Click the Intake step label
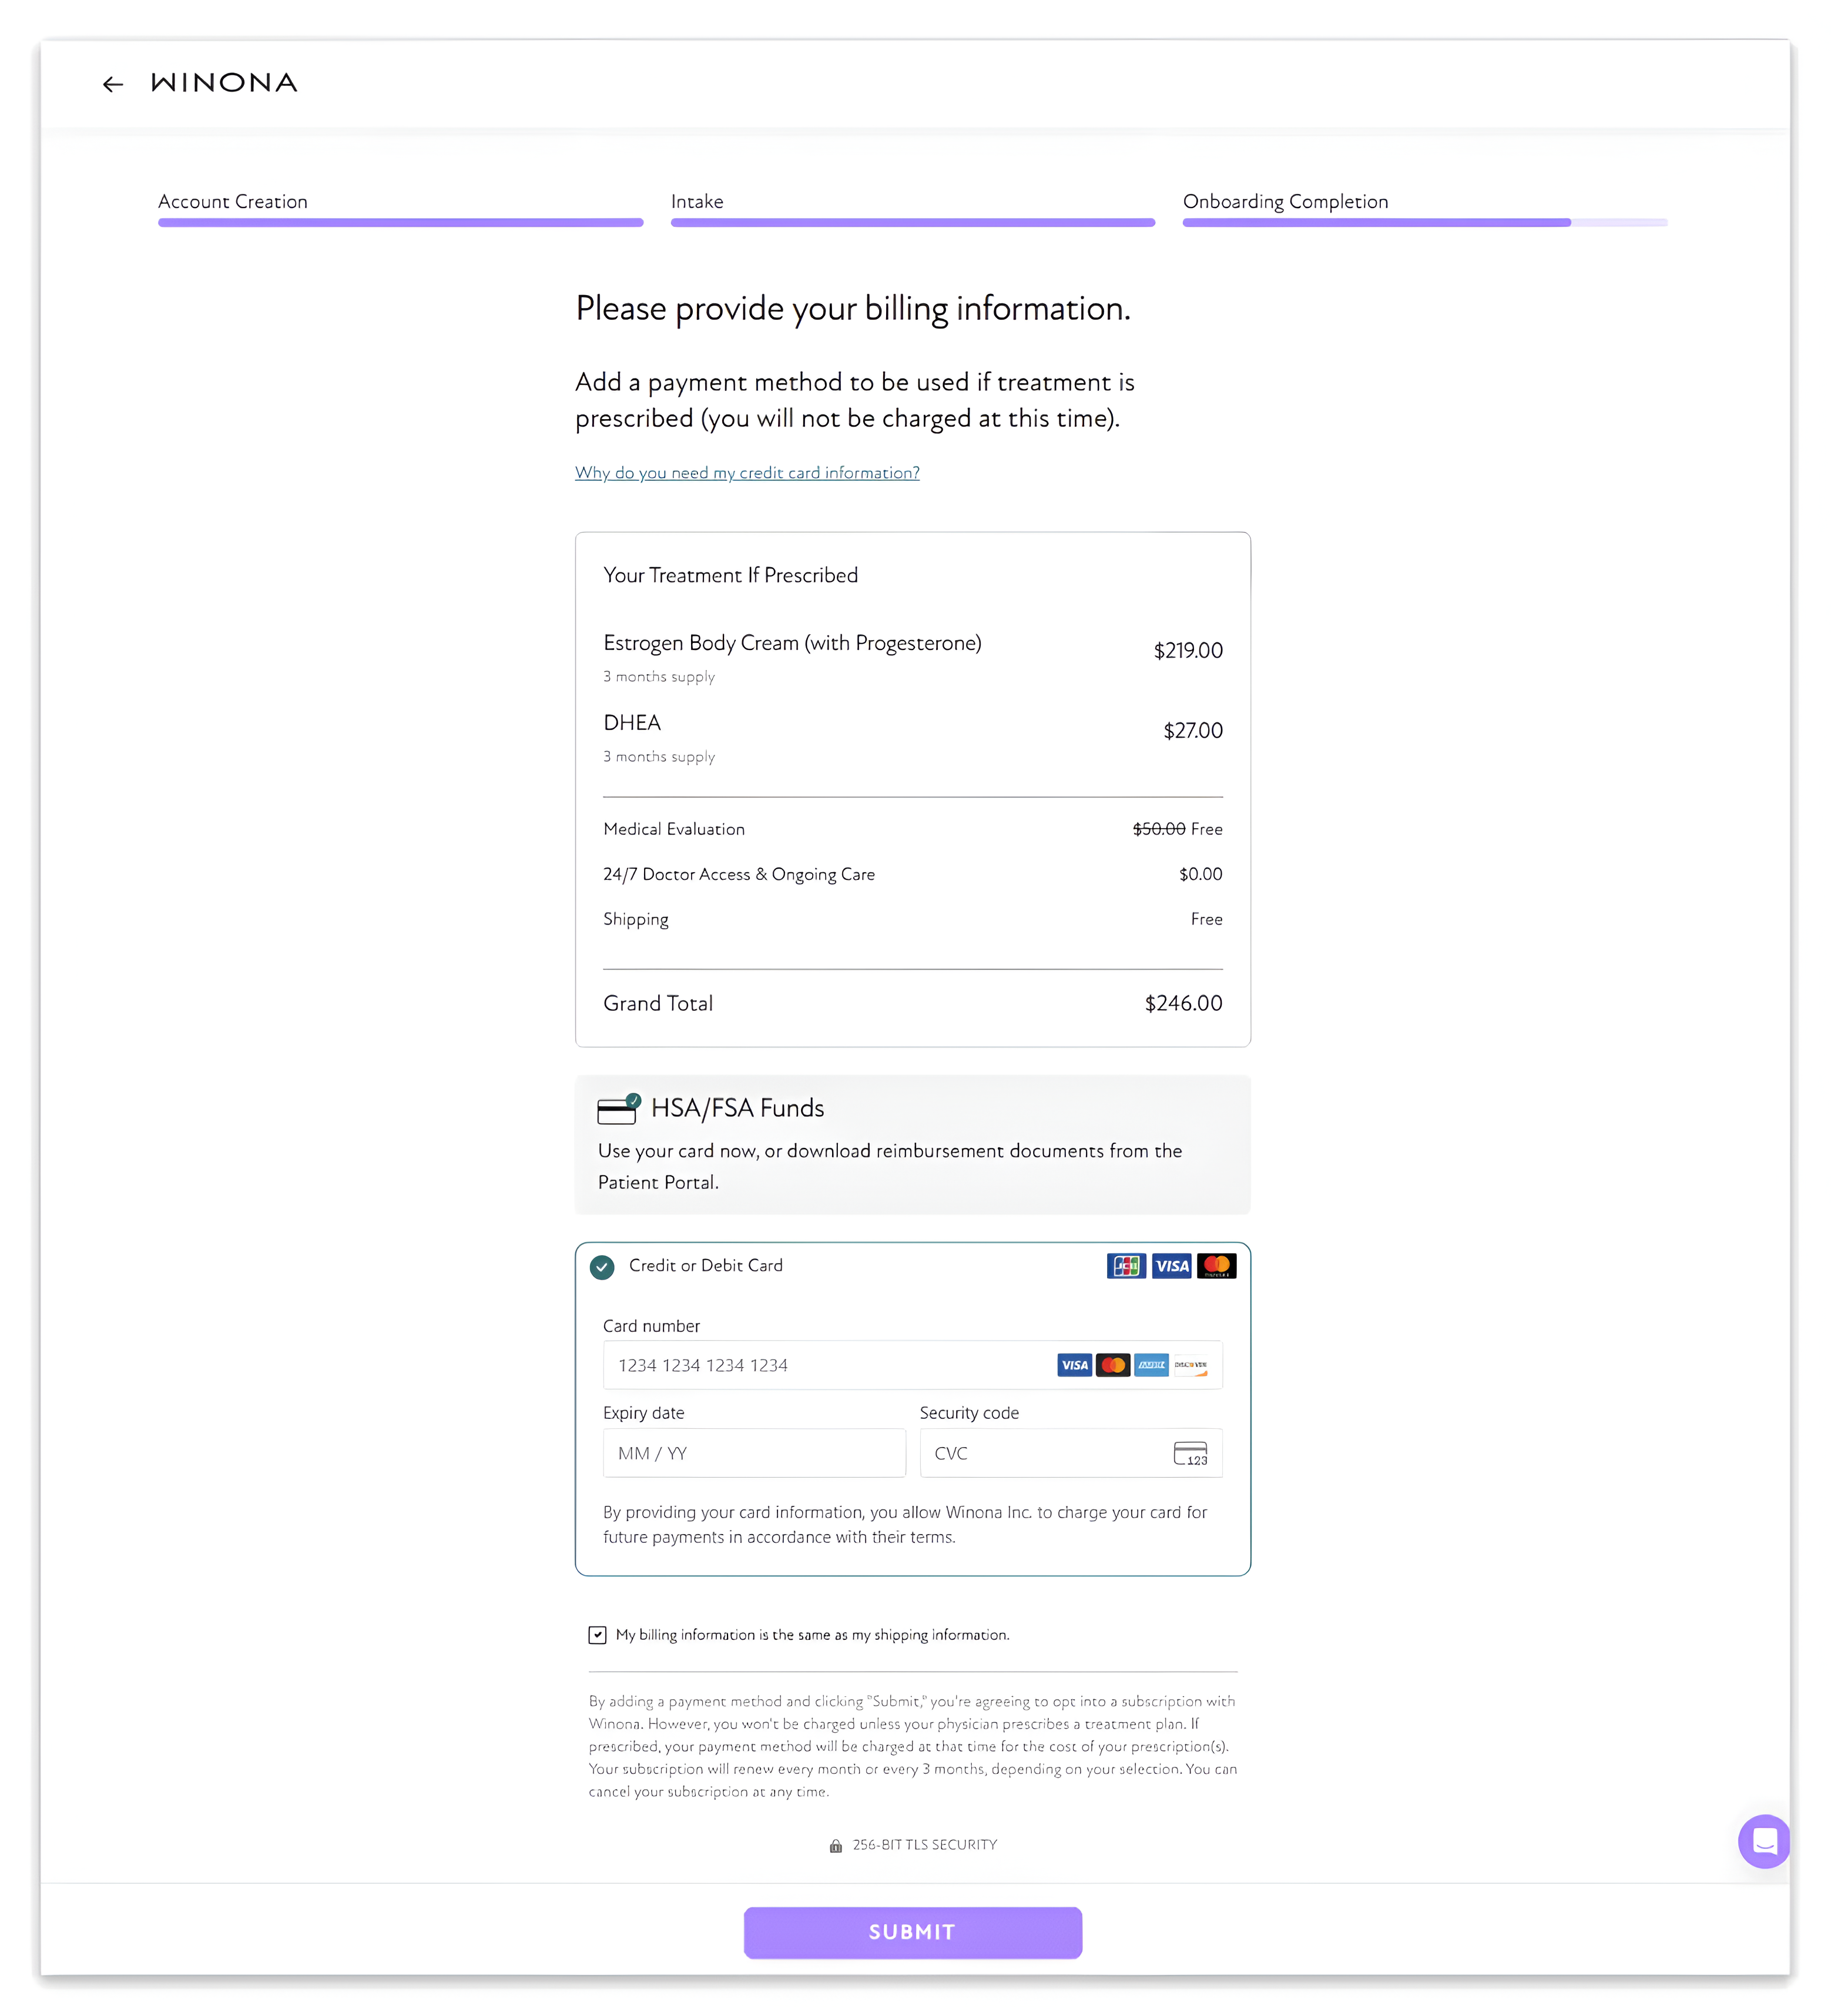Image resolution: width=1831 pixels, height=2016 pixels. (697, 201)
